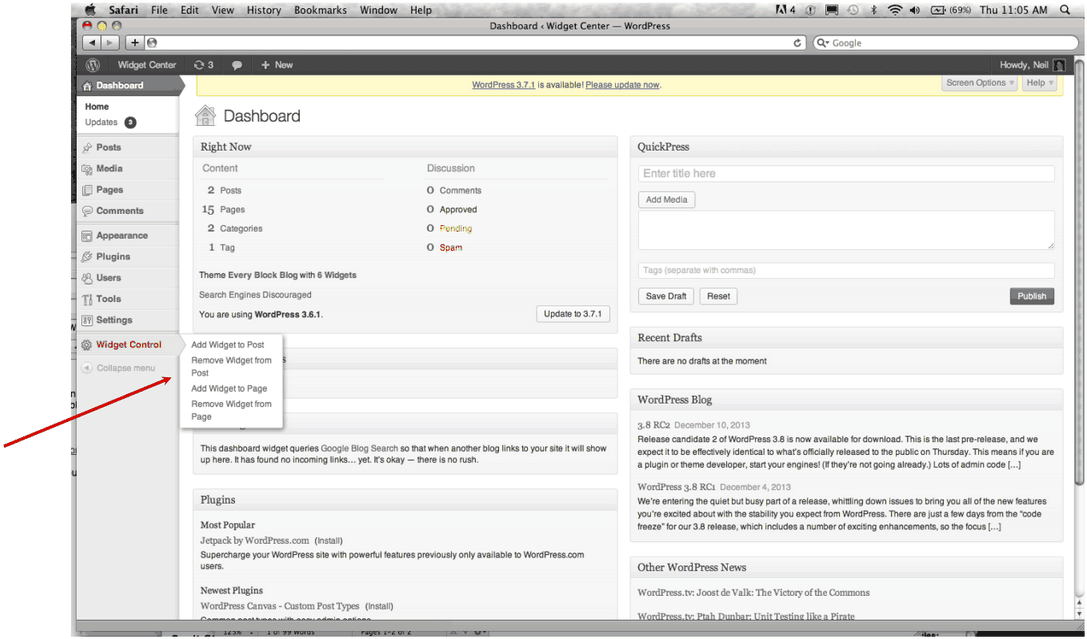Open Joost de Valk Victory of Commons link

tap(753, 593)
